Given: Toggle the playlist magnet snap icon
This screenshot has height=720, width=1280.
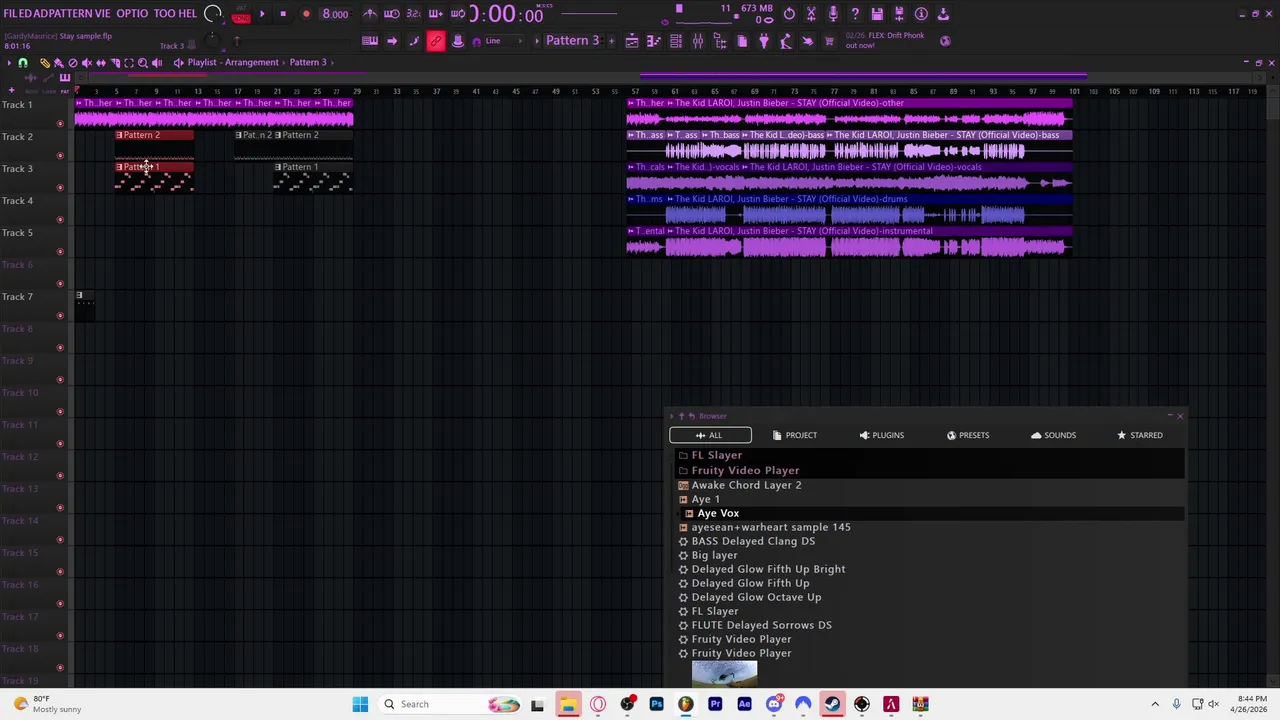Looking at the screenshot, I should (x=22, y=63).
